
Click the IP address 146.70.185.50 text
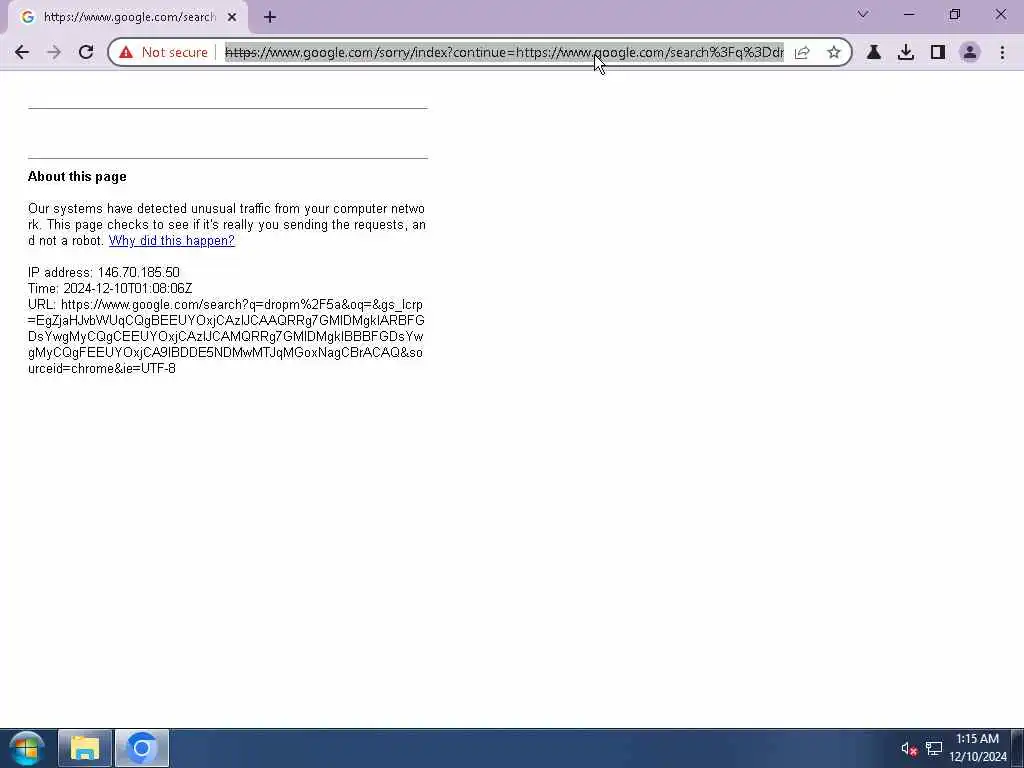(104, 272)
